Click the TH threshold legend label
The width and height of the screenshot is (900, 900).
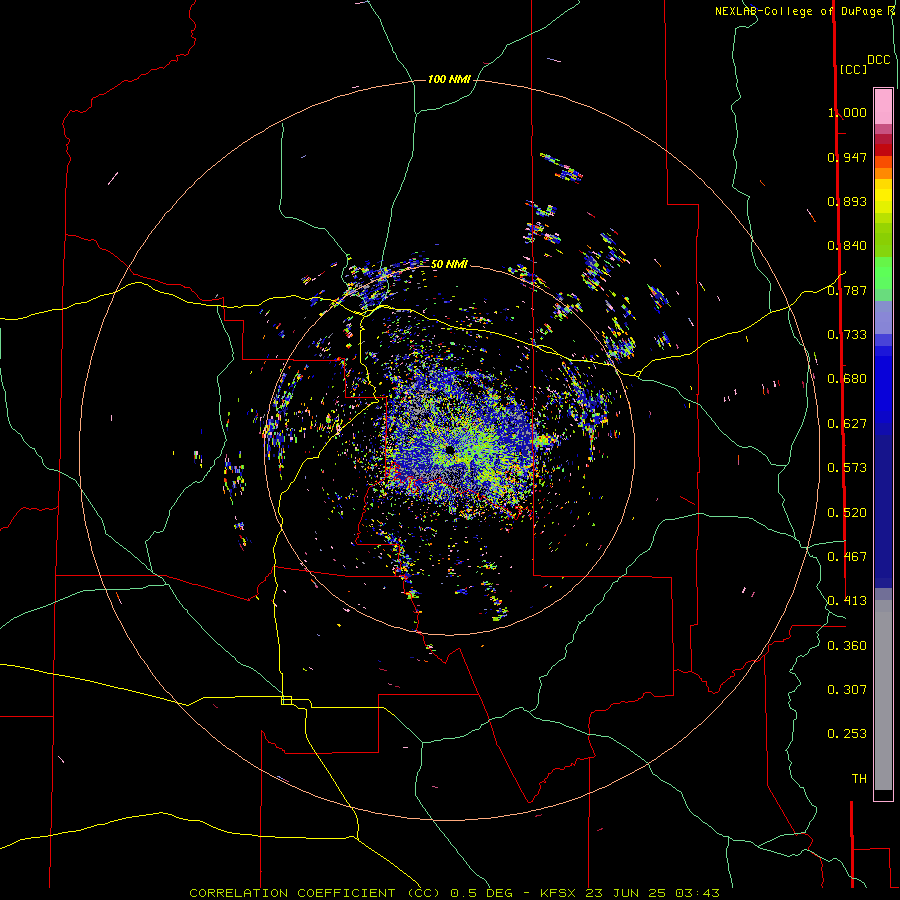tap(859, 779)
